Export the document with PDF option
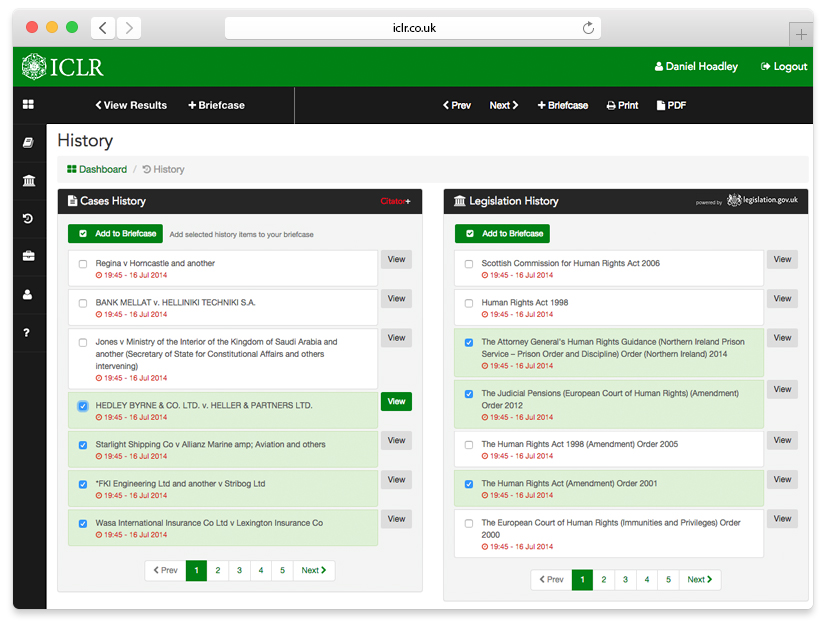This screenshot has height=625, width=828. tap(671, 105)
